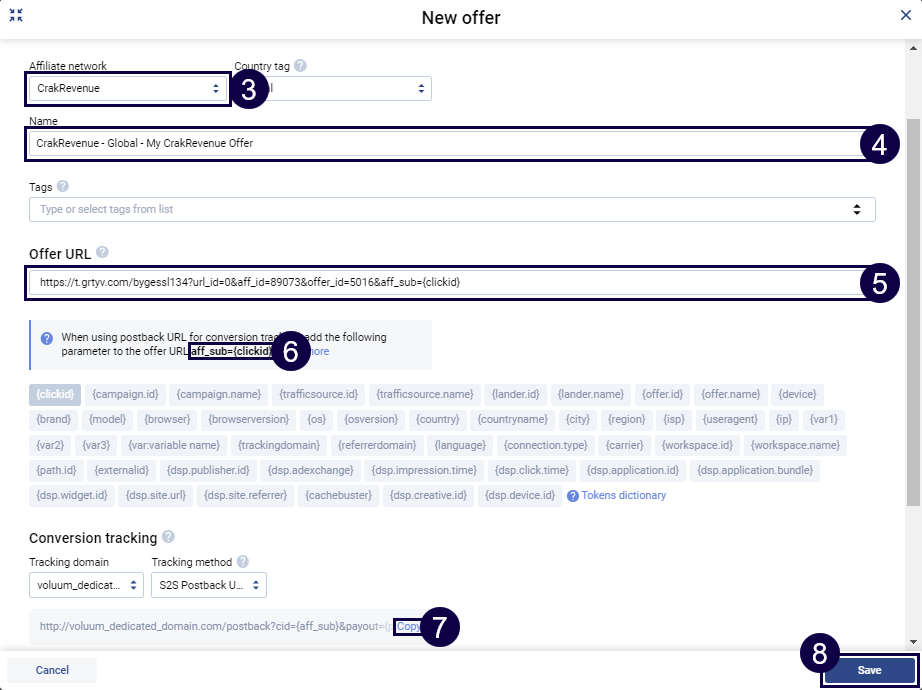Screen dimensions: 922x690
Task: Insert the {campaign.id} token
Action: tap(126, 394)
